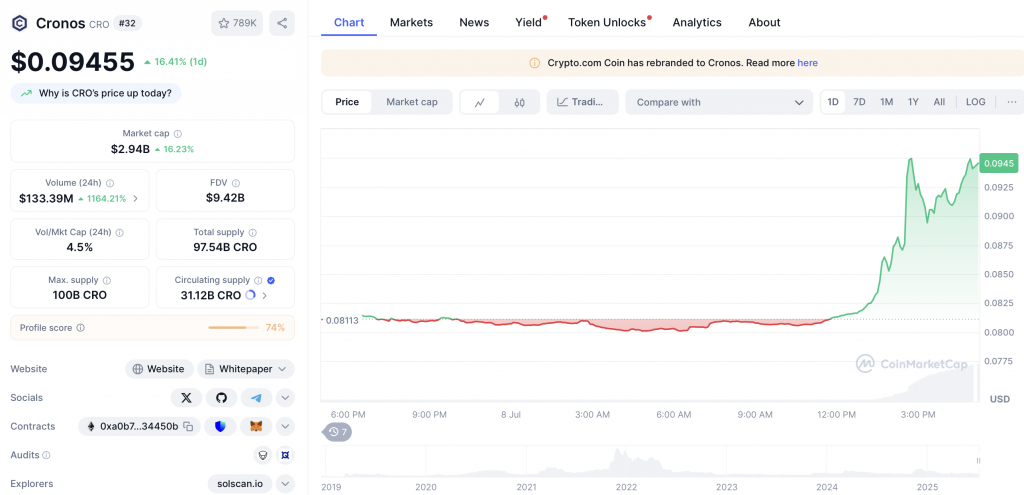
Task: Click the Profile score info icon
Action: [80, 328]
